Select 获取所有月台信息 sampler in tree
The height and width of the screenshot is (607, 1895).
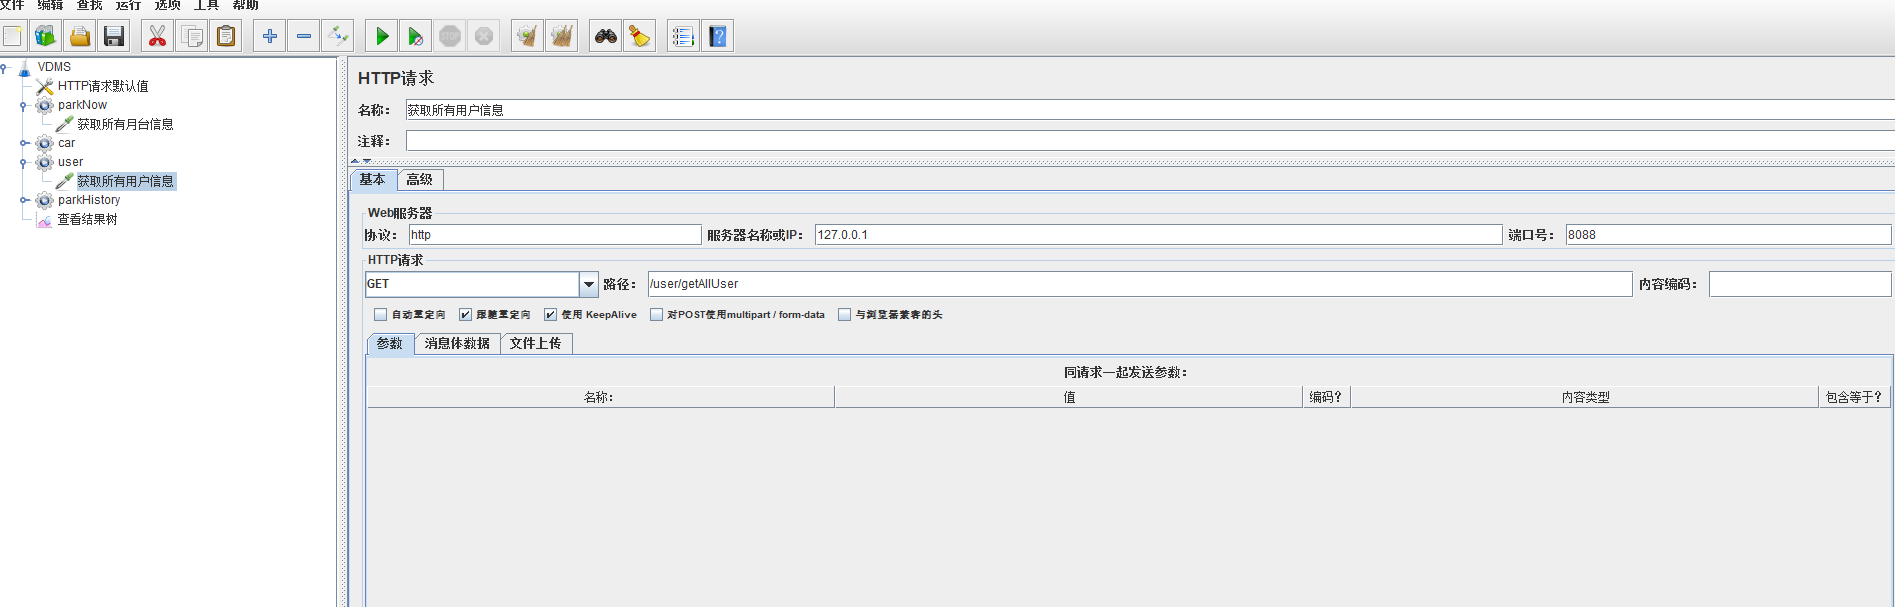(x=125, y=124)
